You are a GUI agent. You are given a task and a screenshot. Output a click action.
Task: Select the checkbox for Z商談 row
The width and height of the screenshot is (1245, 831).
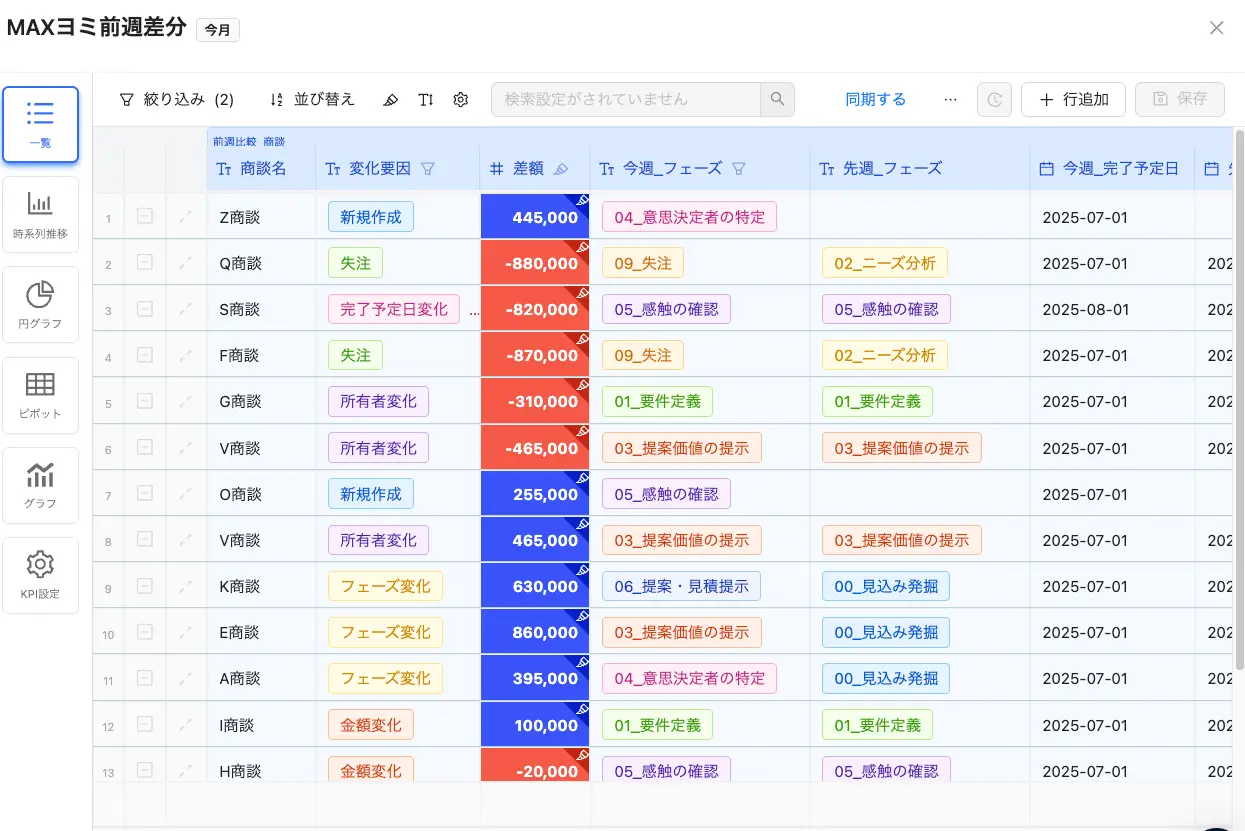coord(145,216)
